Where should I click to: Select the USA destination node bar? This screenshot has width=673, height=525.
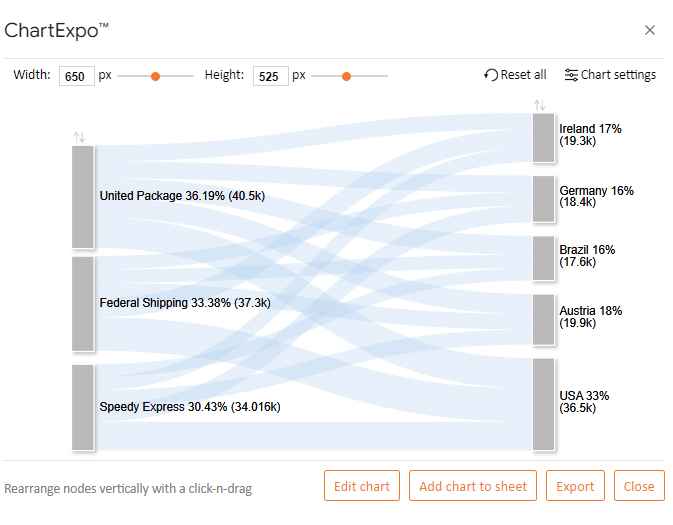(x=543, y=404)
